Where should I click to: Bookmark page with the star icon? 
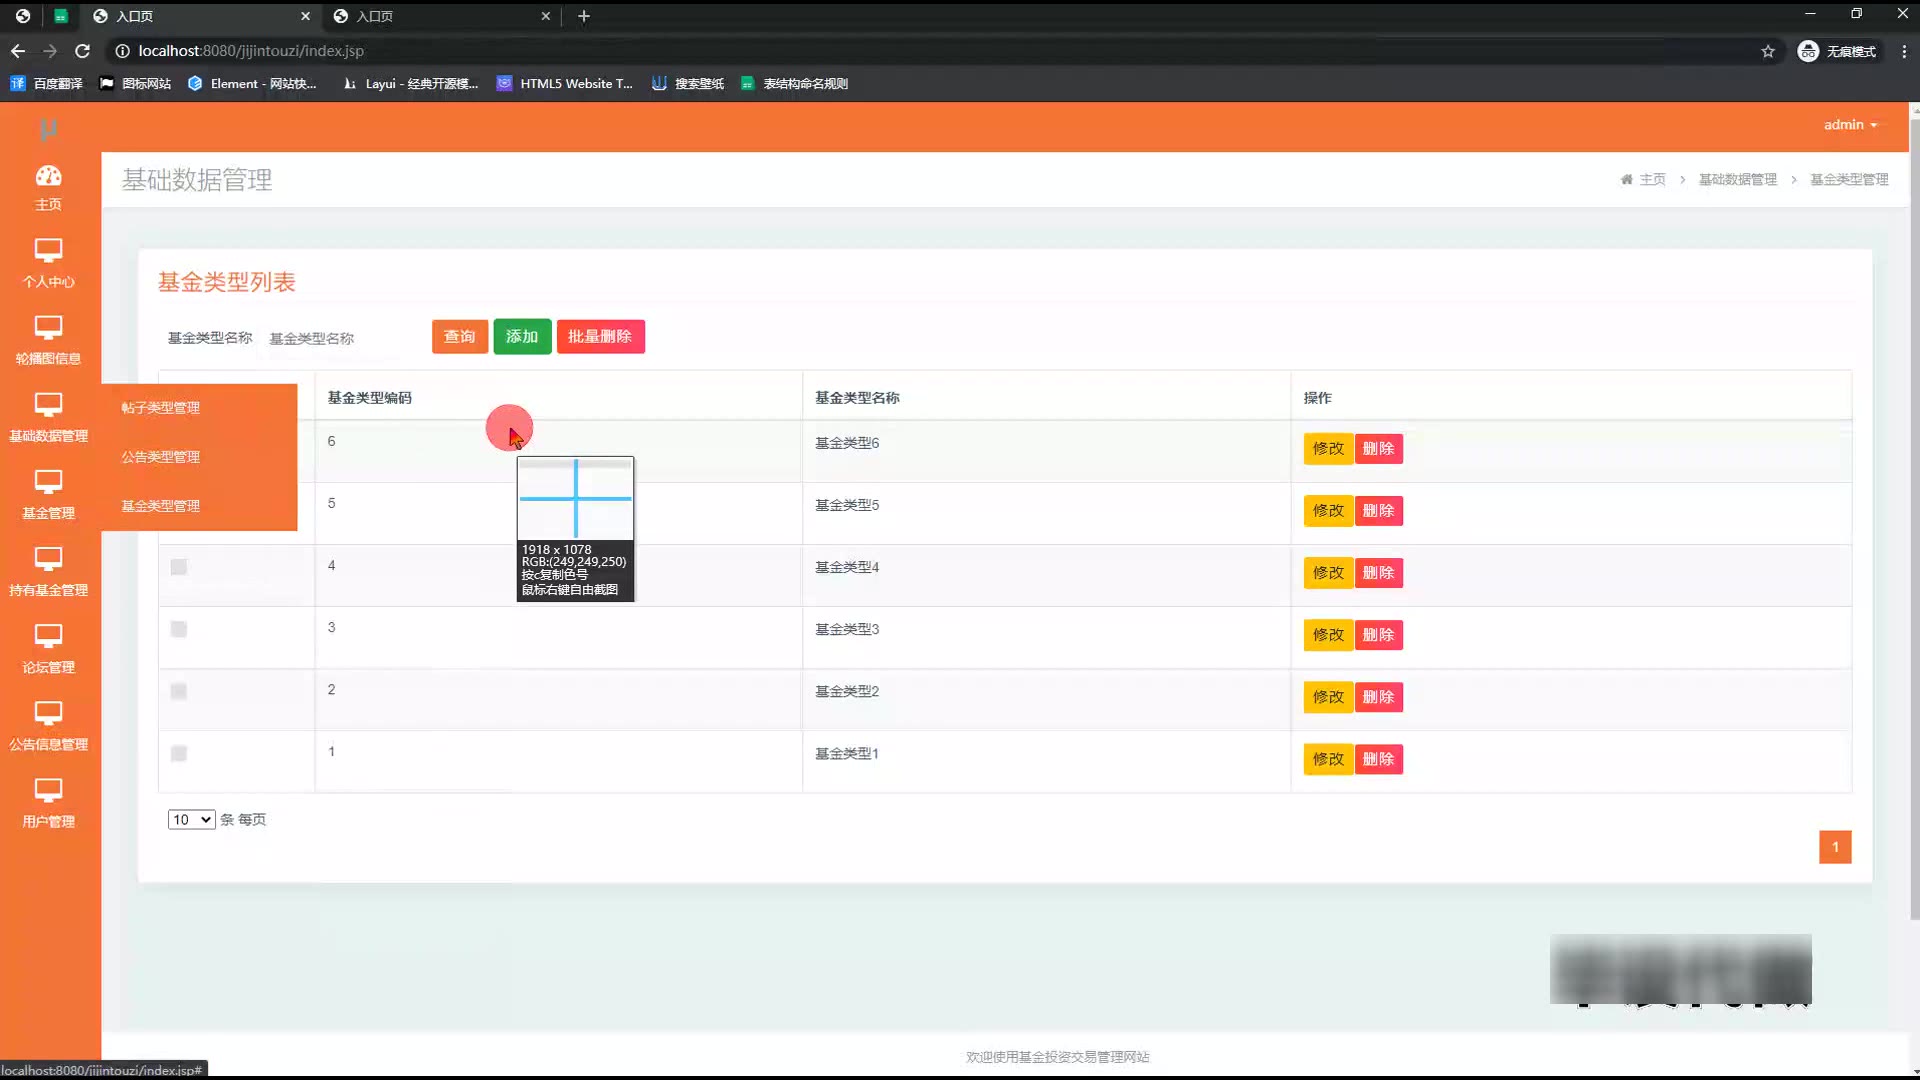click(x=1767, y=51)
